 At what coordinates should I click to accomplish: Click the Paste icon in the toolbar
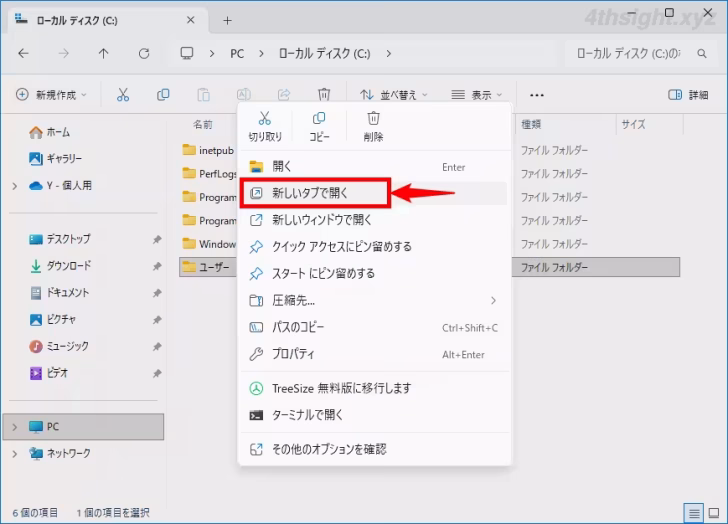pyautogui.click(x=203, y=95)
